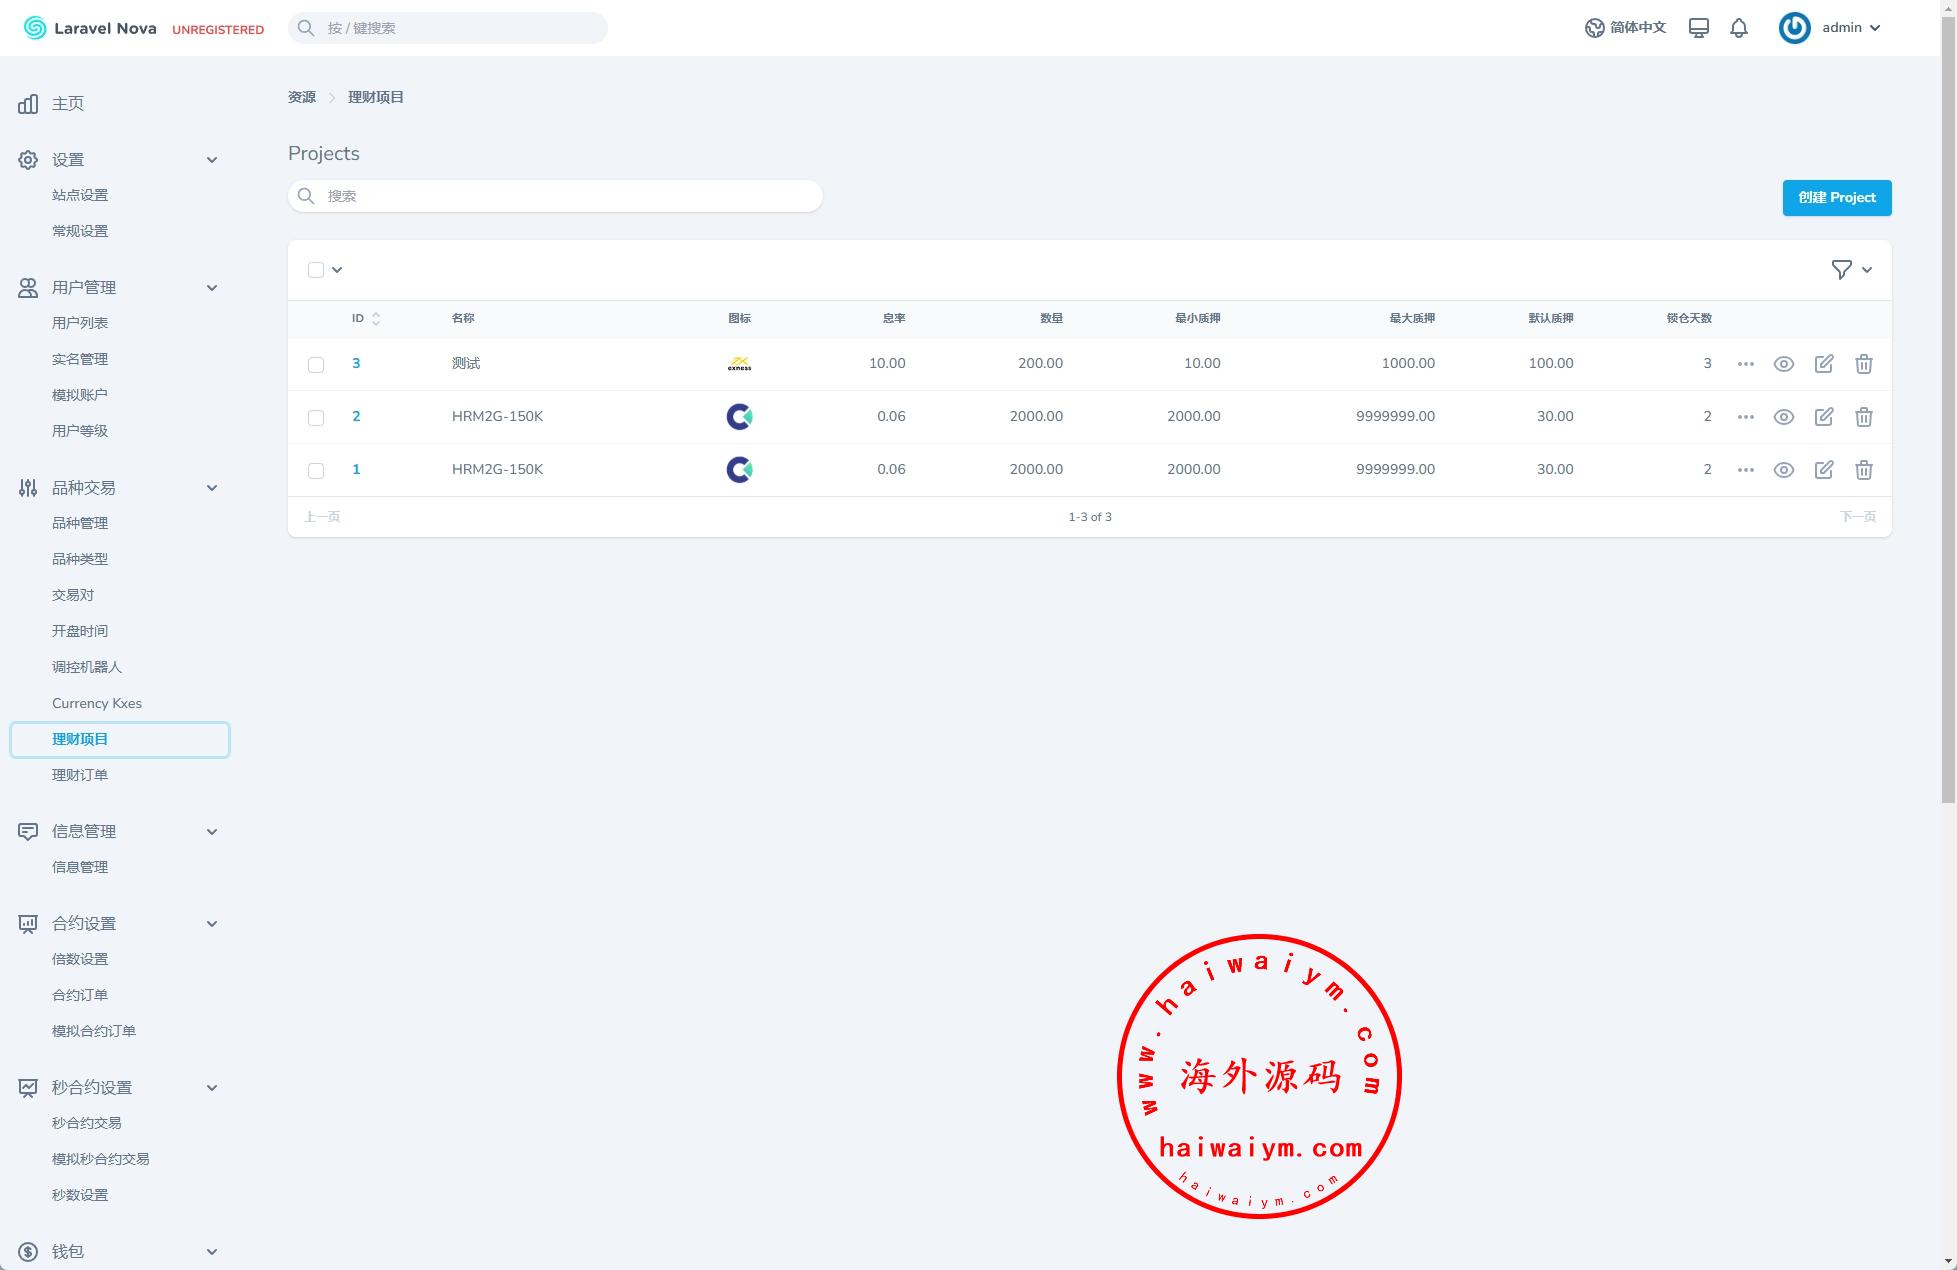Open 理财订单 in the sidebar
The height and width of the screenshot is (1270, 1957).
pyautogui.click(x=80, y=775)
